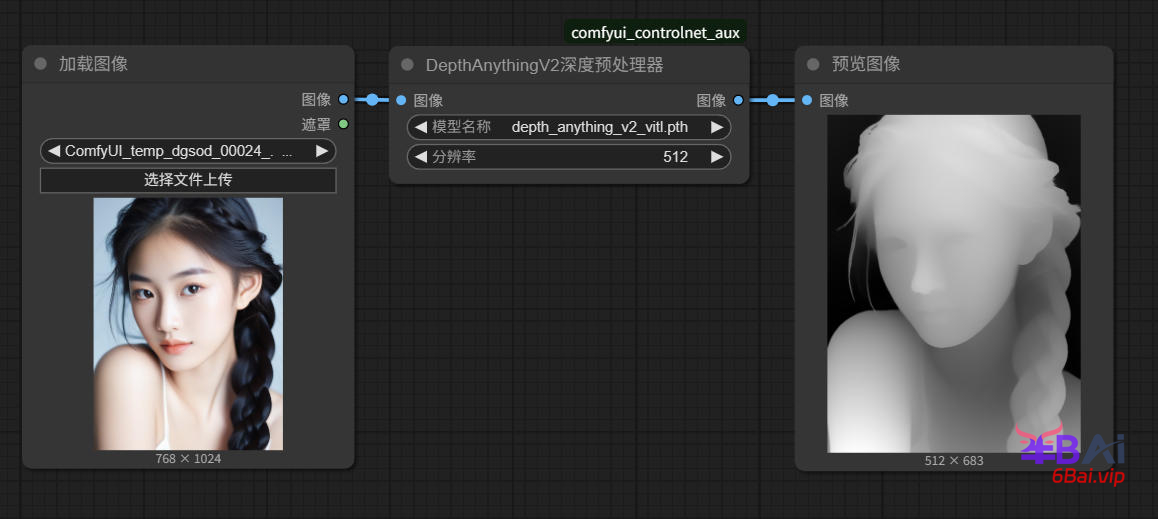Viewport: 1158px width, 519px height.
Task: Click the link midpoint between Load Image and DepthAnythingV2
Action: pos(372,100)
